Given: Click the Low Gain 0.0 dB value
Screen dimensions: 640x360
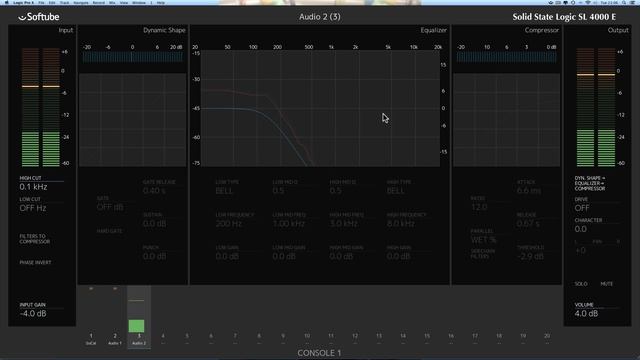Looking at the screenshot, I should pos(227,256).
